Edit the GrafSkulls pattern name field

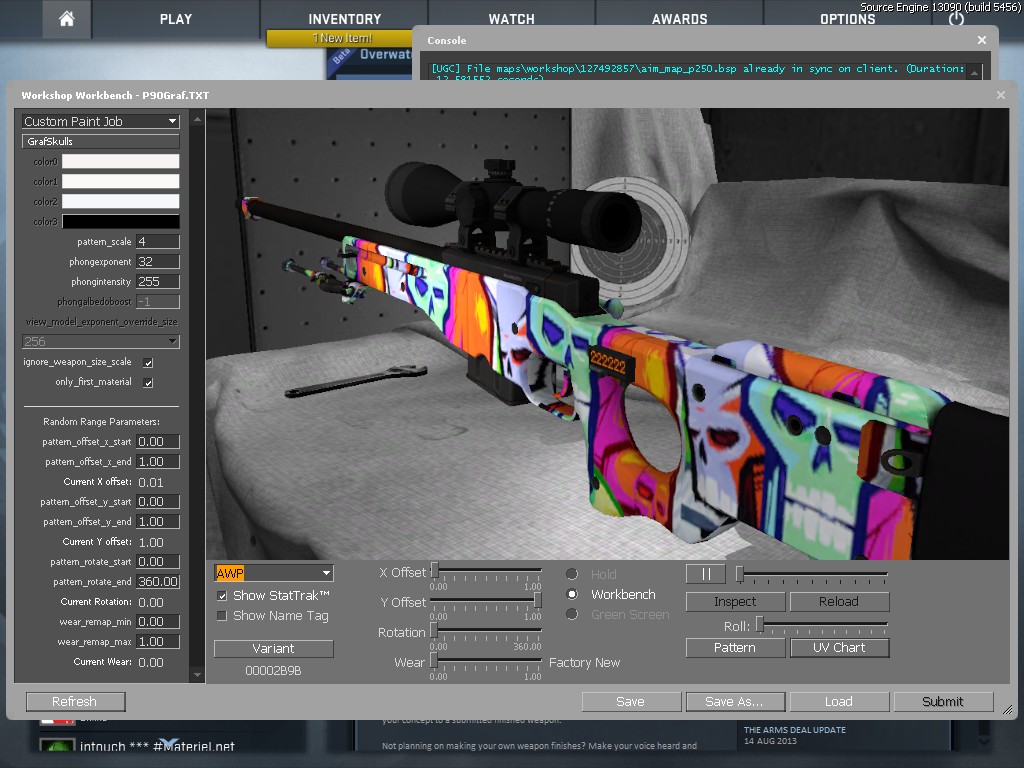pos(101,141)
